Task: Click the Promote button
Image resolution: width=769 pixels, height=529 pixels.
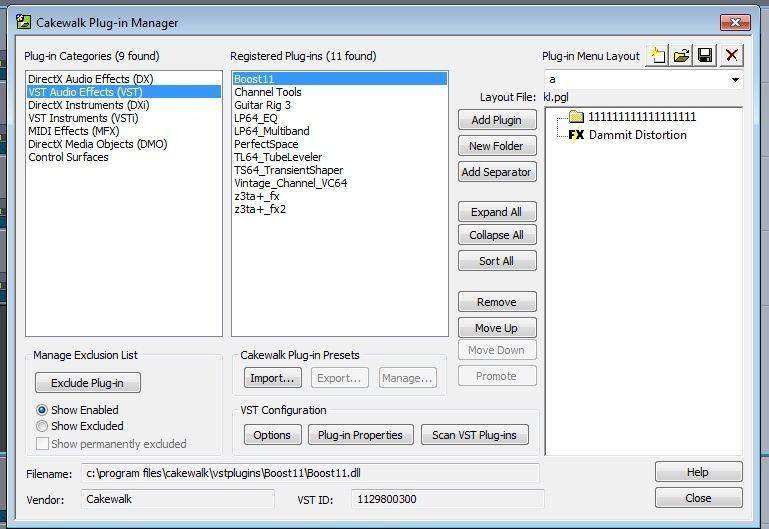Action: click(497, 376)
